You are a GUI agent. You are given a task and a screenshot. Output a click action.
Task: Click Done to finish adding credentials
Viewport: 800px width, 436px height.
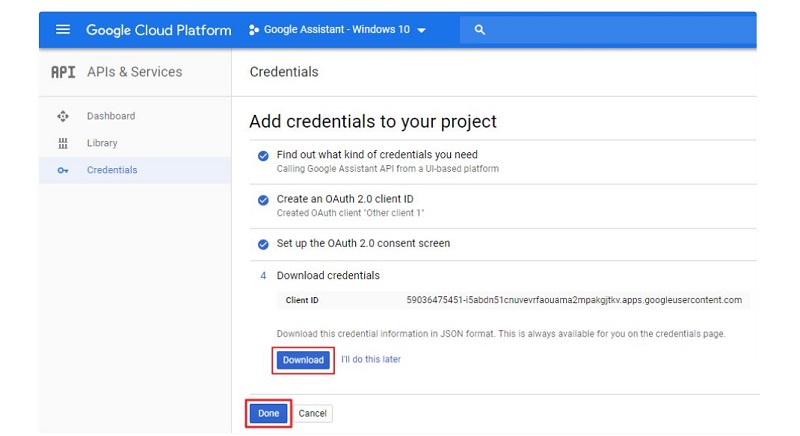pos(268,413)
